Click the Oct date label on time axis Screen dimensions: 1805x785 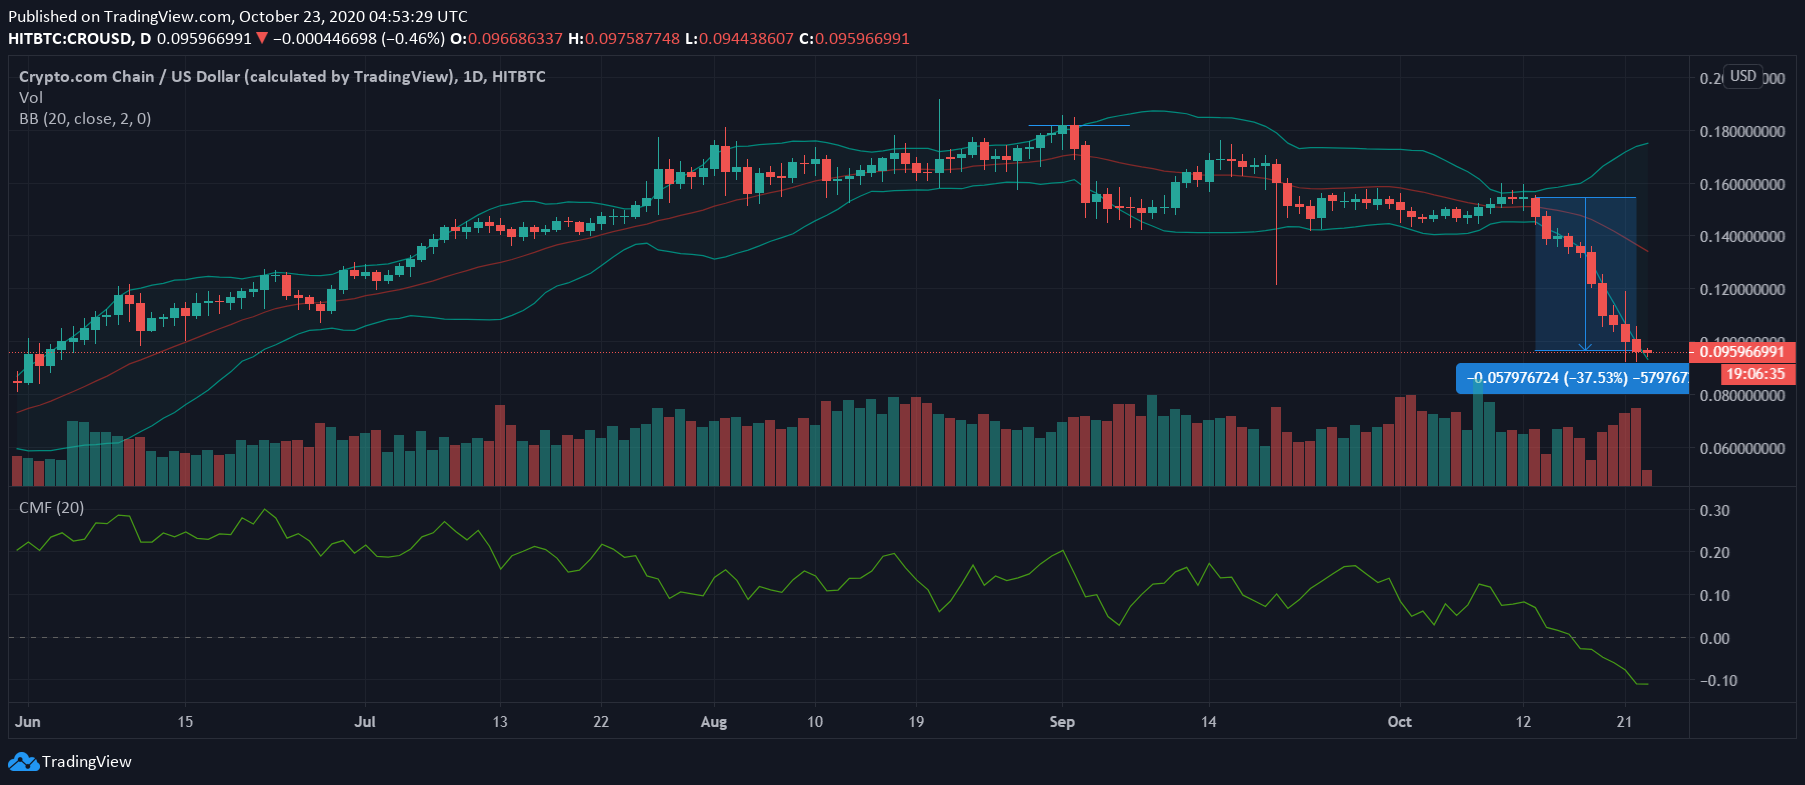1400,722
